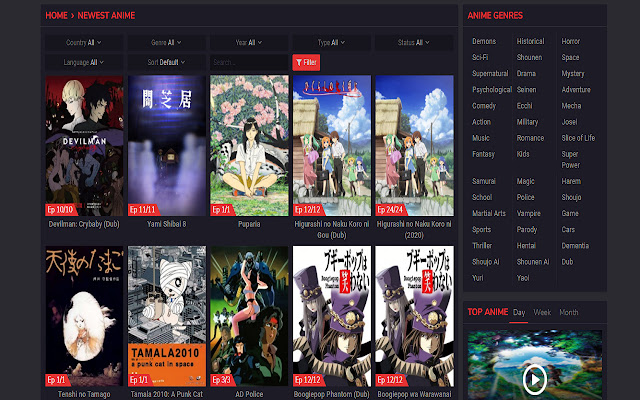This screenshot has width=640, height=400.
Task: Click NEWEST ANIME breadcrumb
Action: tap(106, 16)
